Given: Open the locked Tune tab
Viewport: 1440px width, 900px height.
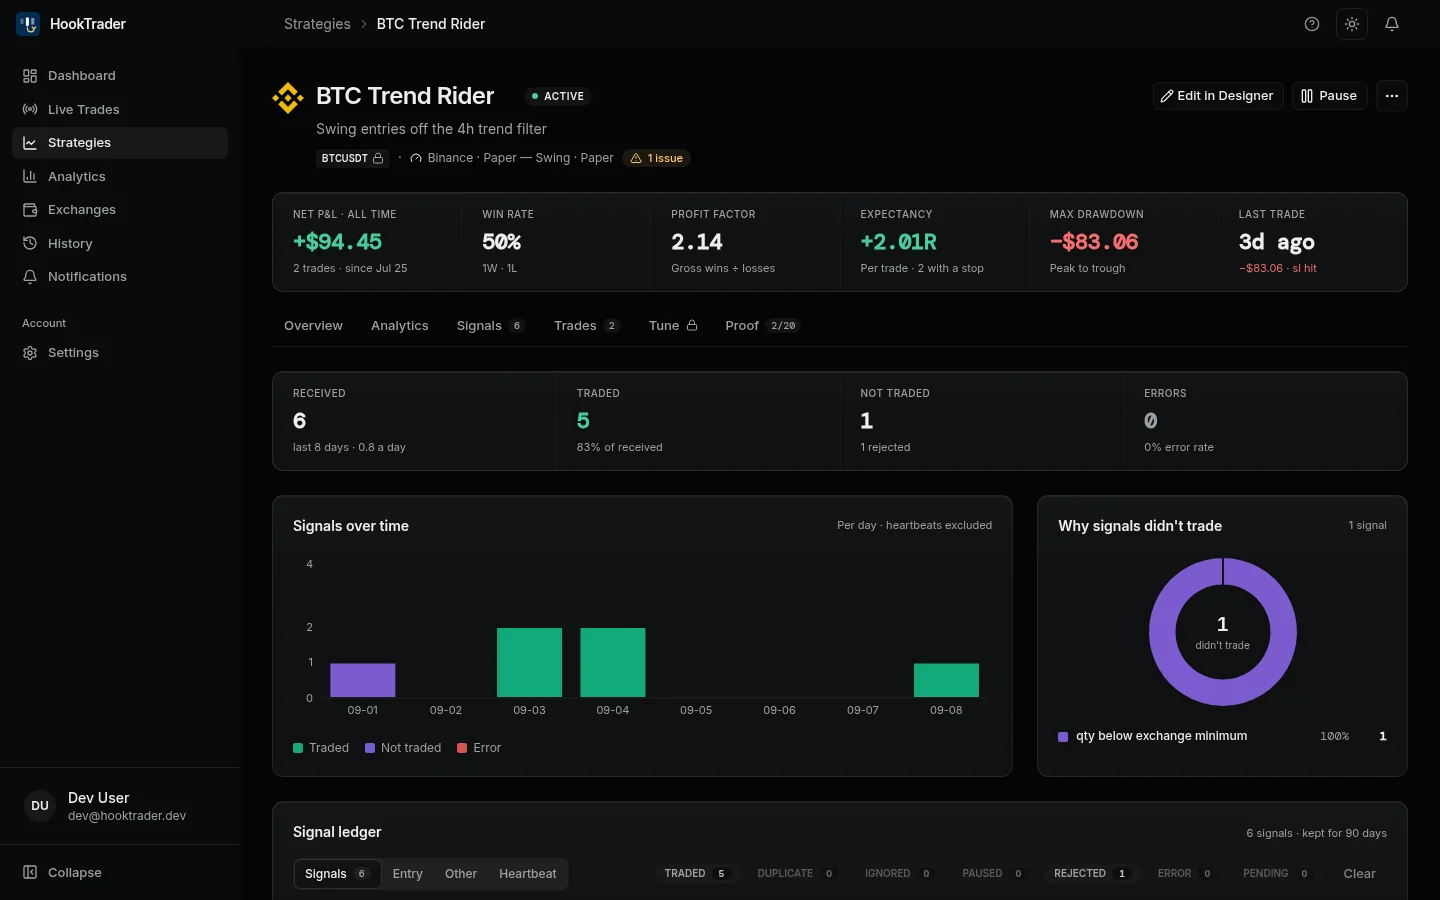Looking at the screenshot, I should [673, 326].
